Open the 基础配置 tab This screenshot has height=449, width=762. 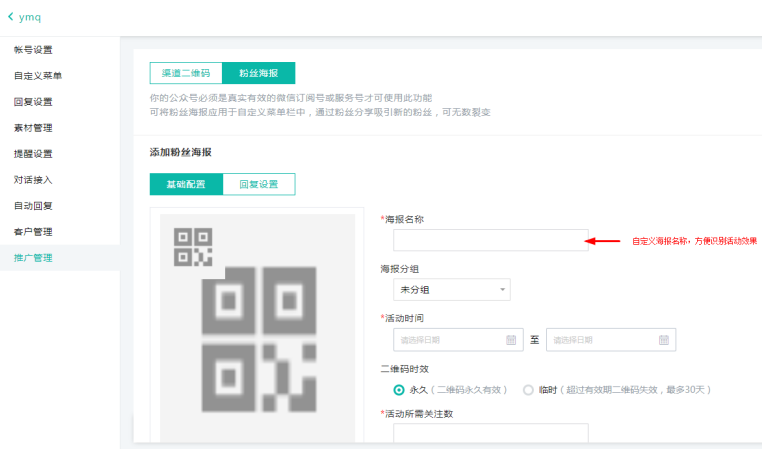pos(186,184)
